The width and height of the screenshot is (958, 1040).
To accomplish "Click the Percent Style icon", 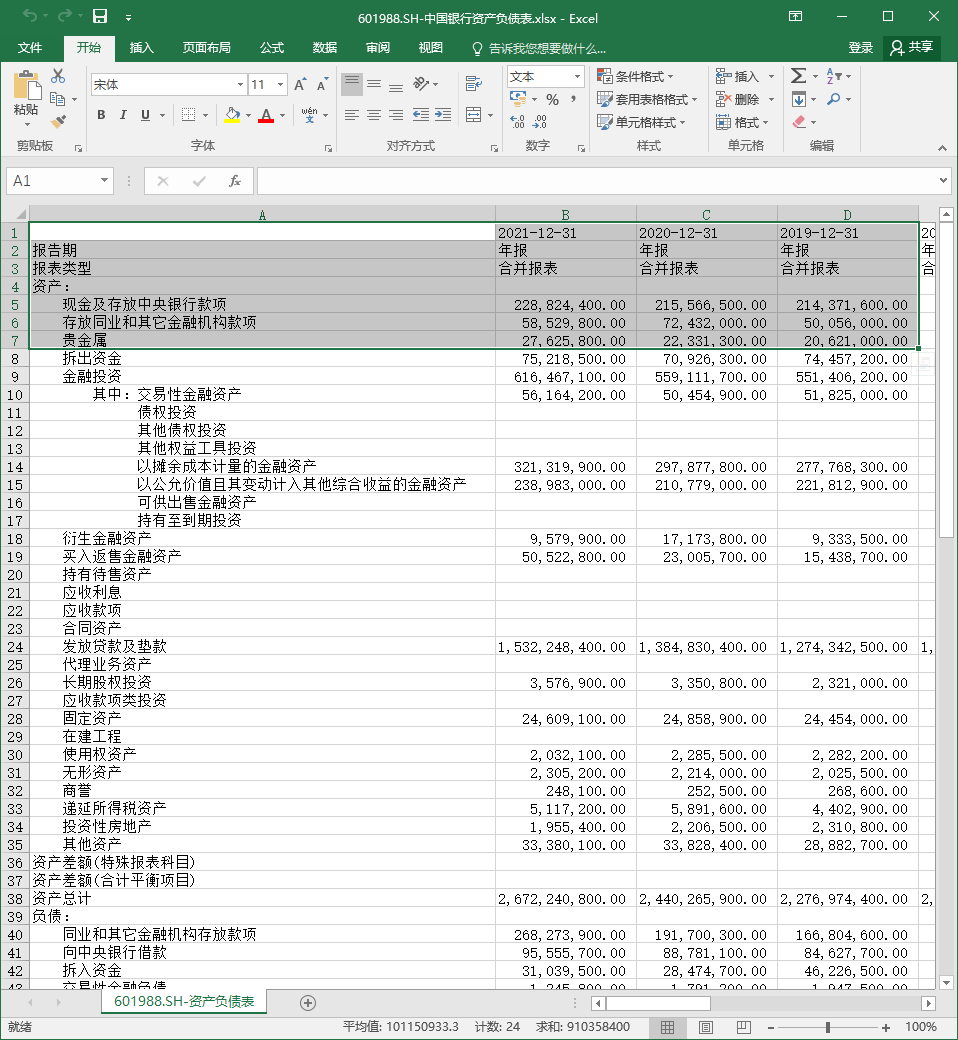I will [553, 99].
